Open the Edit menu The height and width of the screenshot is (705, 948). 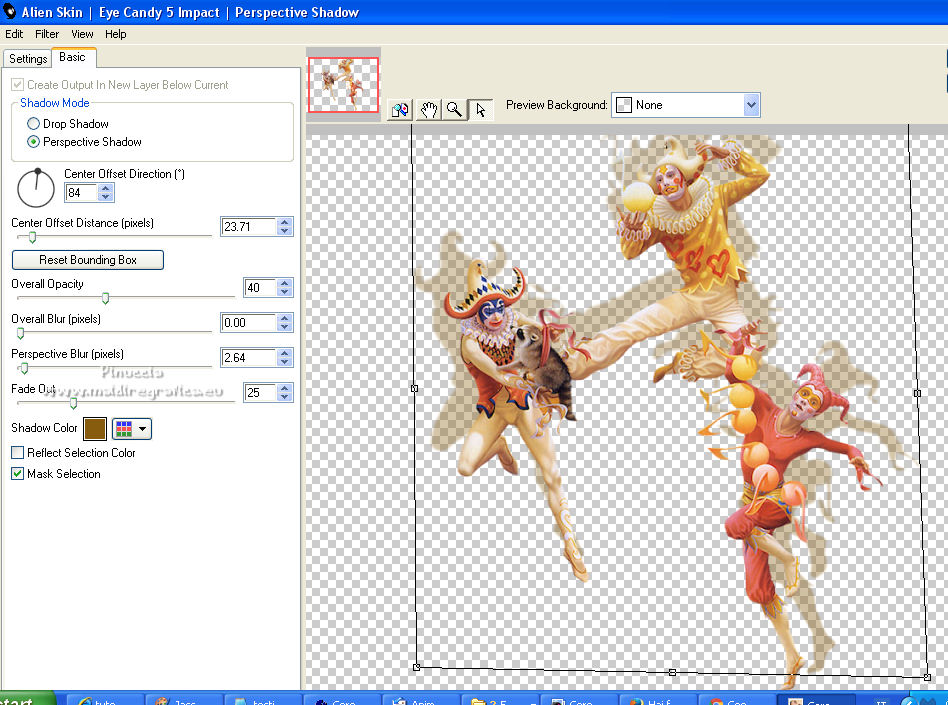[14, 34]
